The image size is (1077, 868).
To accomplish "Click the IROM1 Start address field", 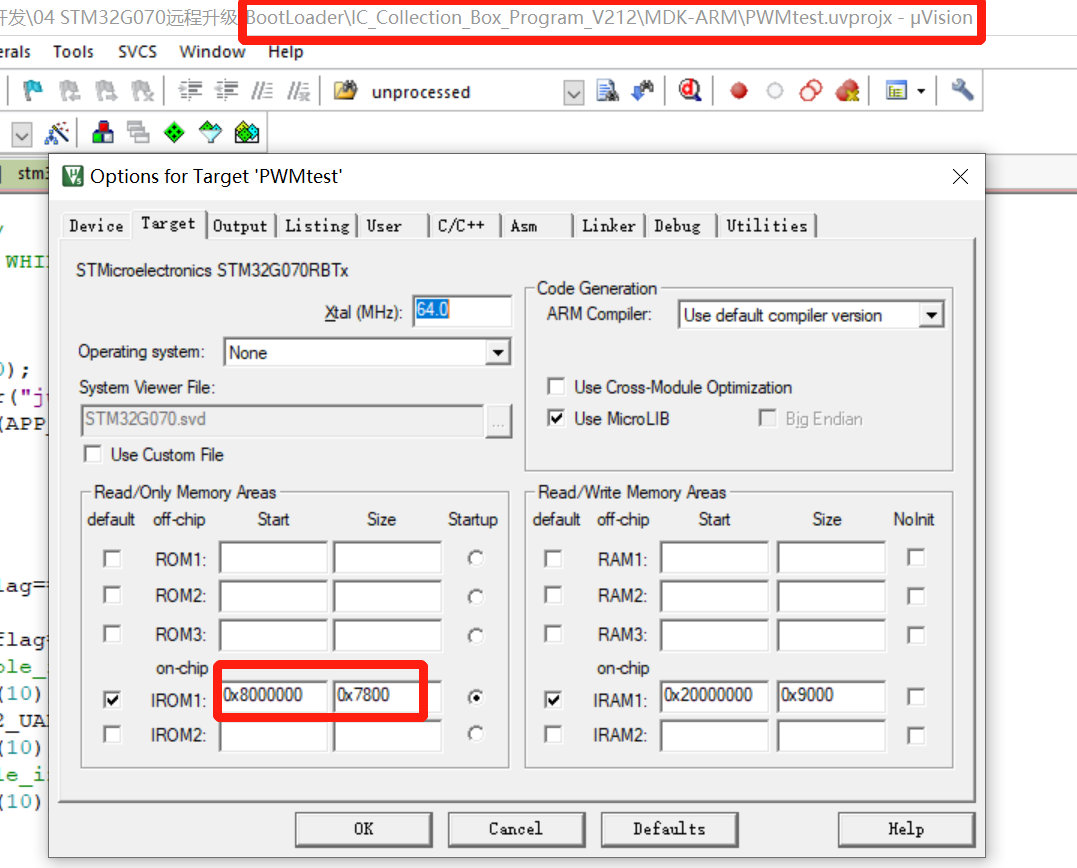I will (273, 696).
